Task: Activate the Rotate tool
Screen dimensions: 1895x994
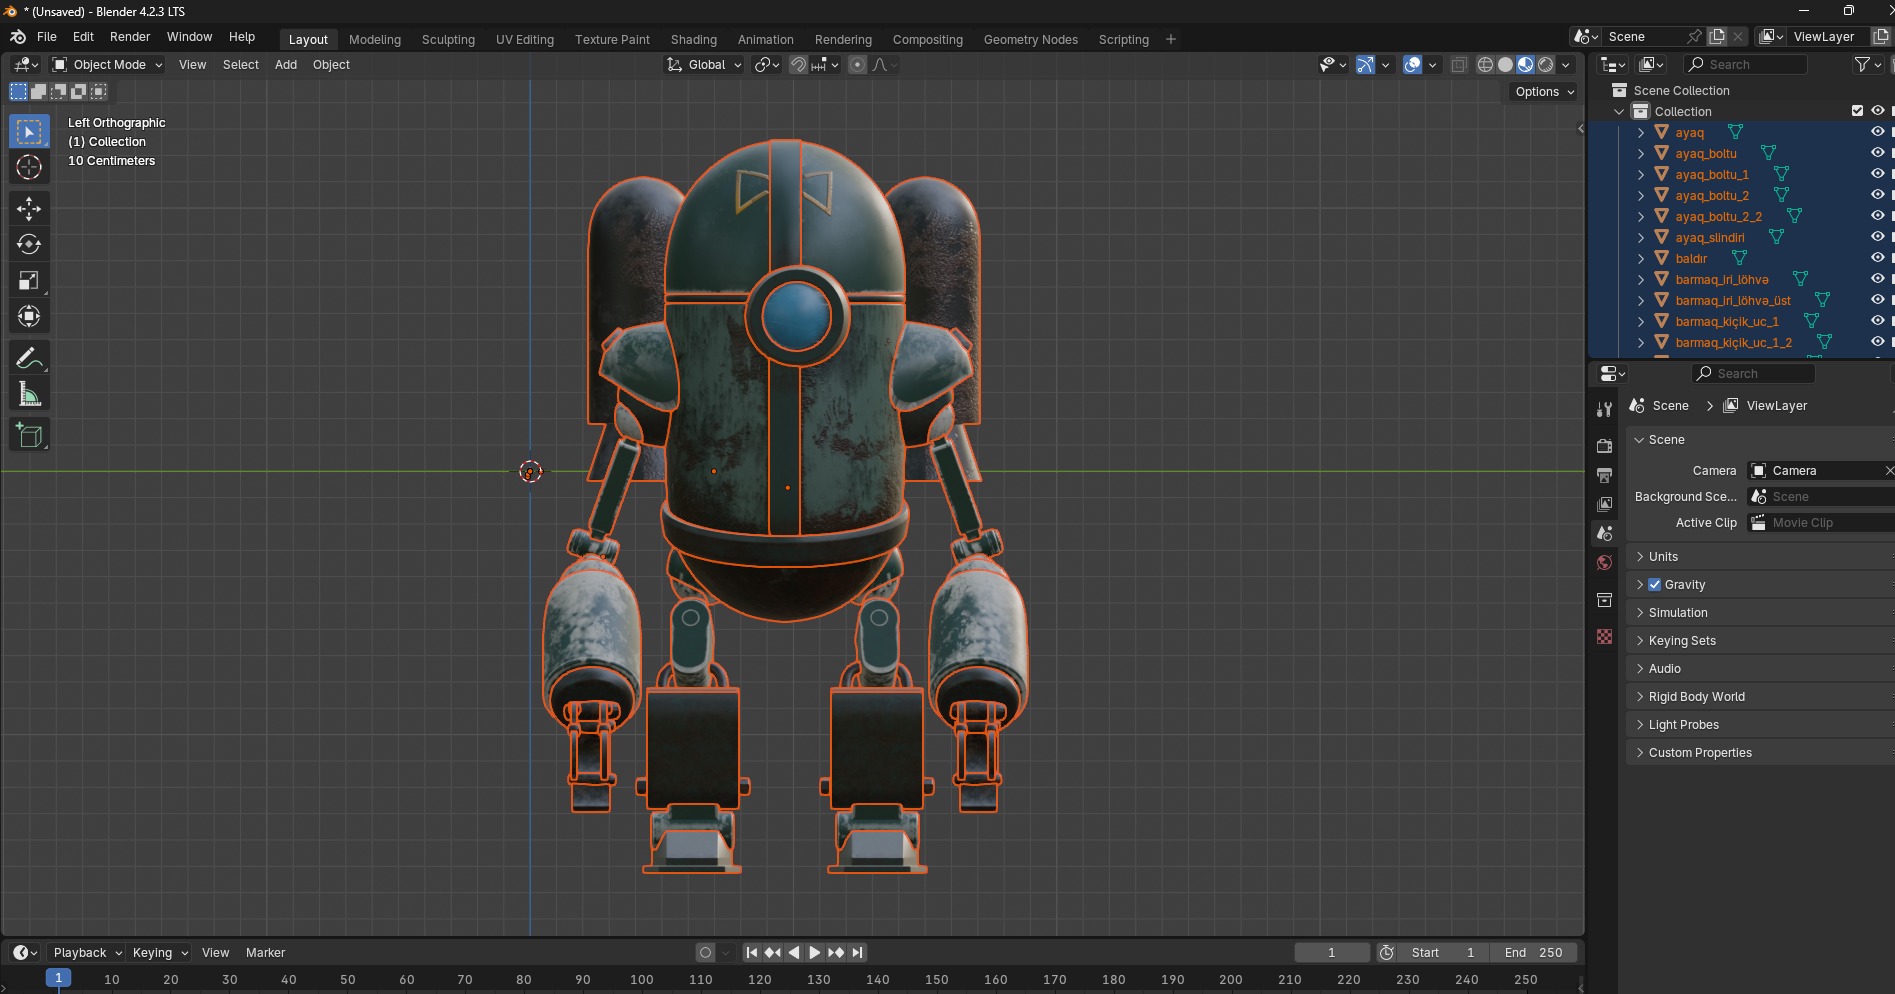Action: coord(29,244)
